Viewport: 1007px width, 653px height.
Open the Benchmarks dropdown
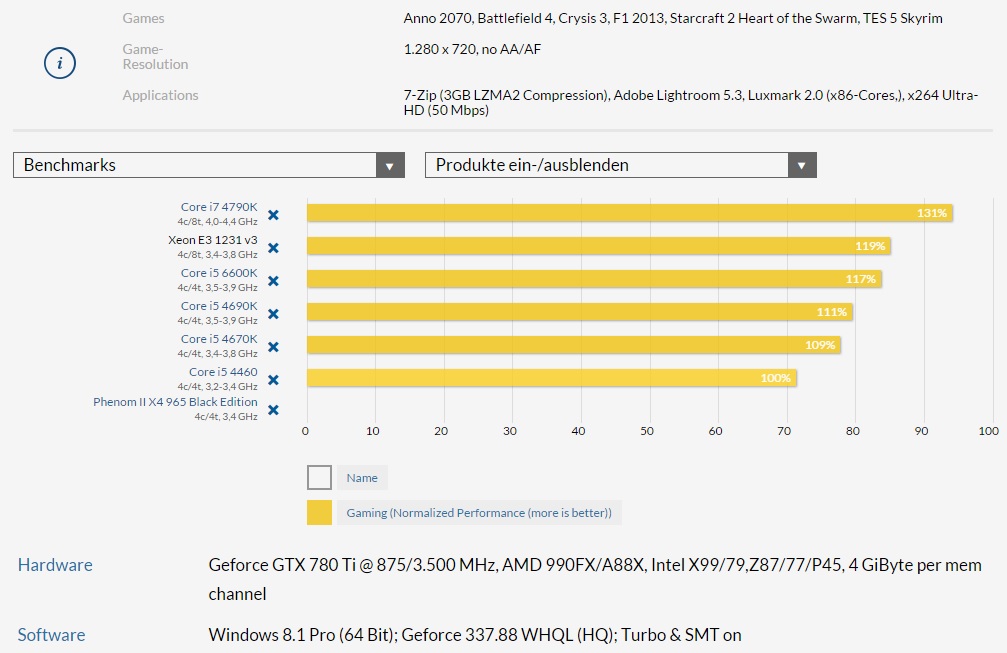click(x=209, y=165)
